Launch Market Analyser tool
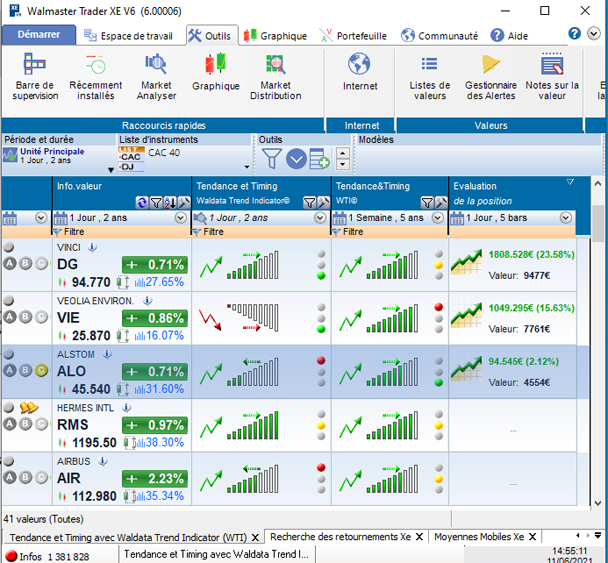This screenshot has width=608, height=563. click(x=156, y=76)
